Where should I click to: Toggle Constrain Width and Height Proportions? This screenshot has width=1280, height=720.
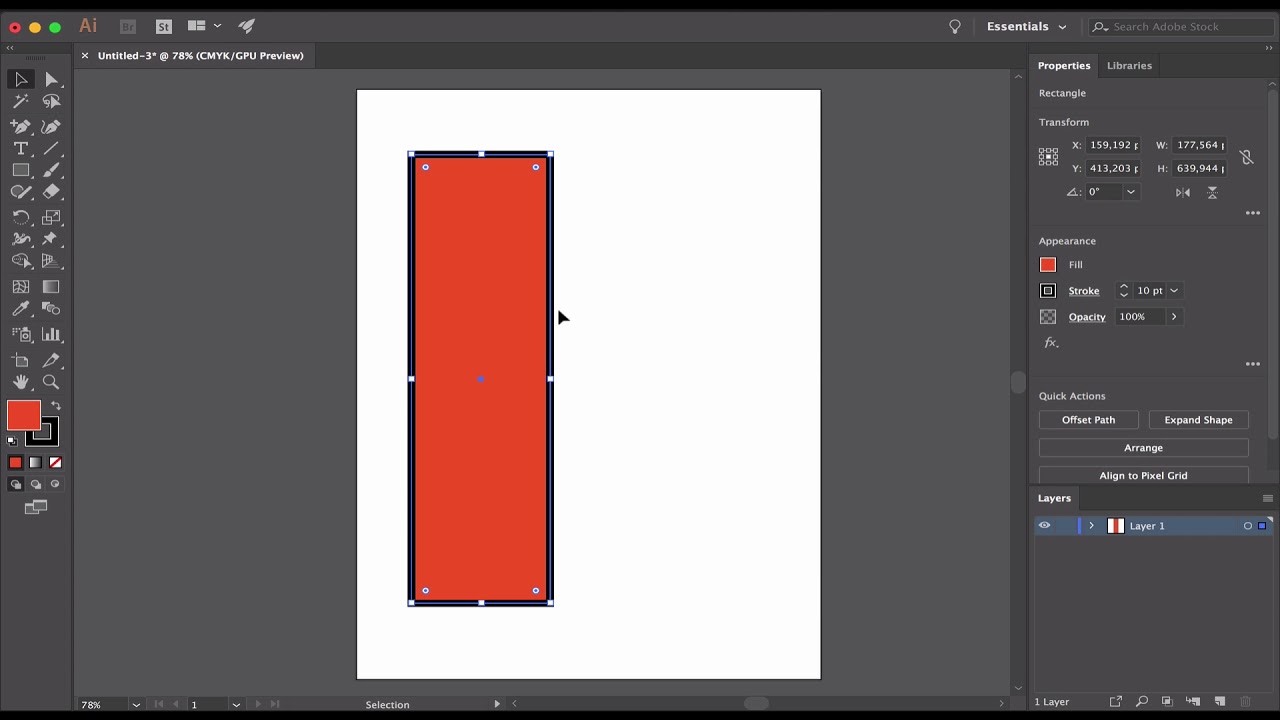1246,157
